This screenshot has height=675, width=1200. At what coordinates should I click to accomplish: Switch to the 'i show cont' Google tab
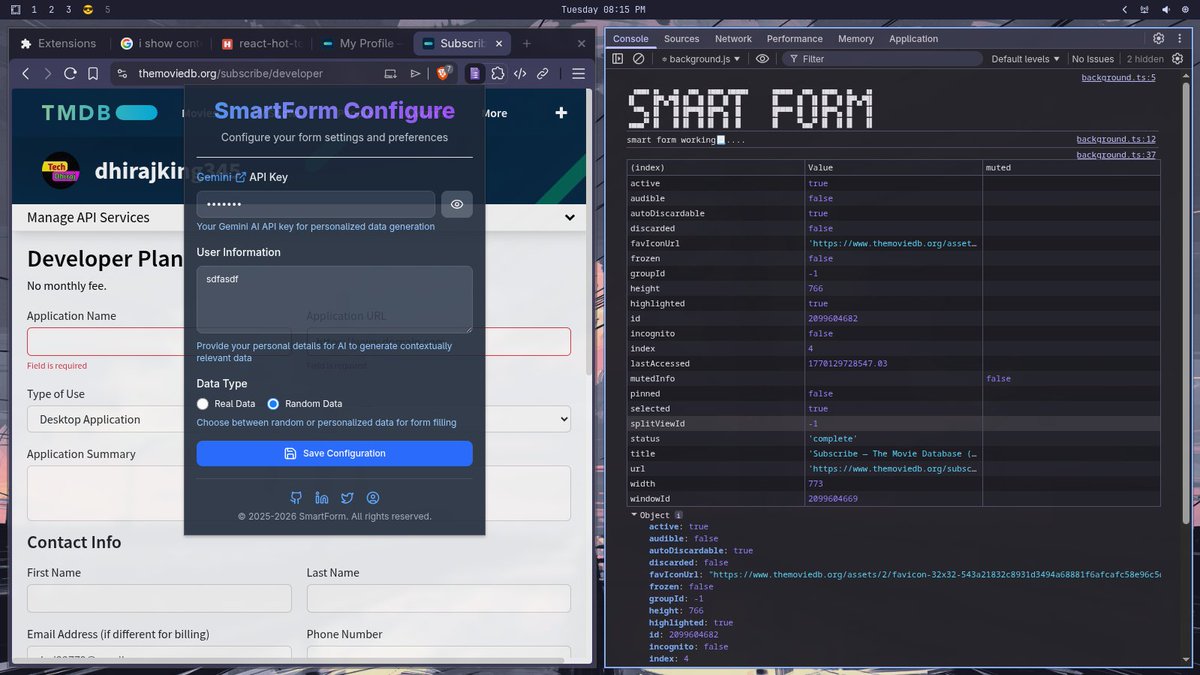click(160, 43)
